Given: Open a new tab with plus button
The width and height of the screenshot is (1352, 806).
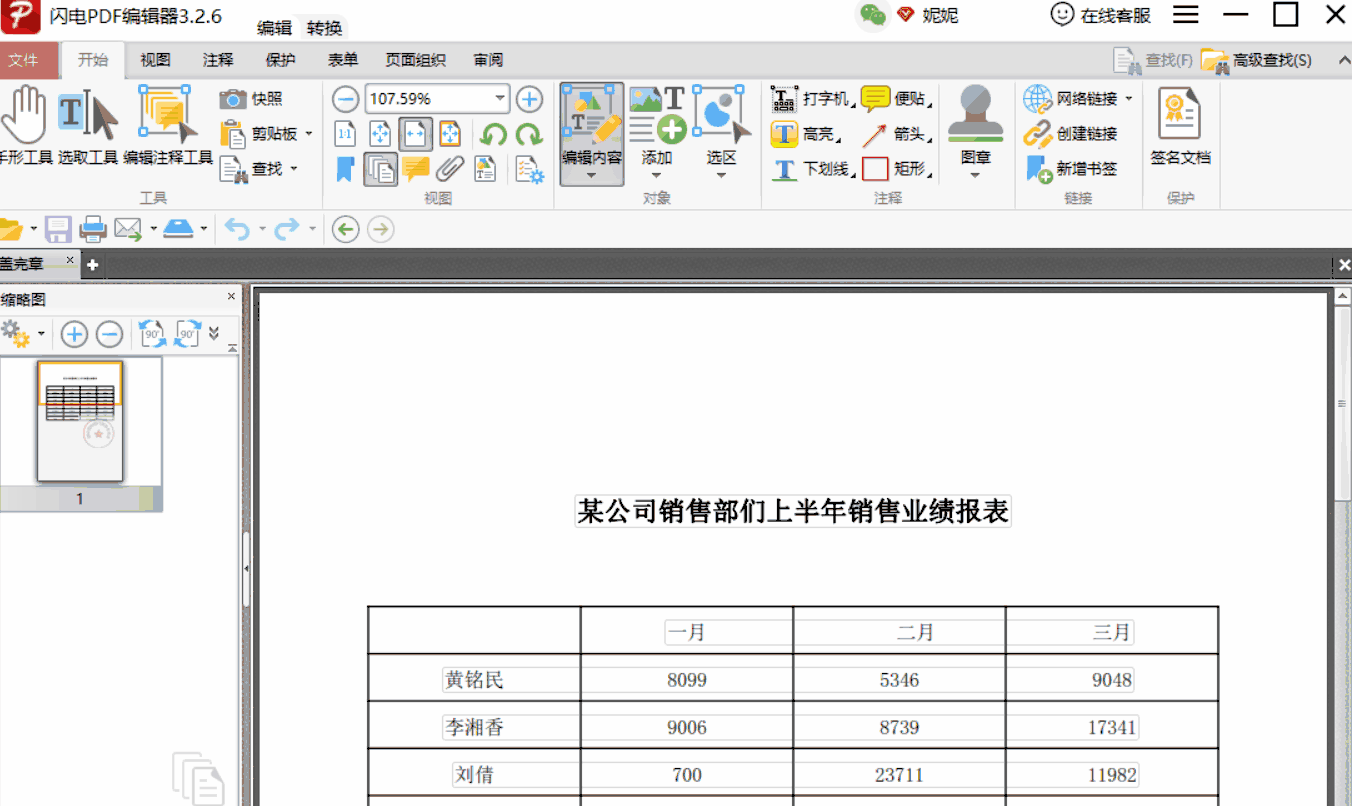Looking at the screenshot, I should click(92, 265).
